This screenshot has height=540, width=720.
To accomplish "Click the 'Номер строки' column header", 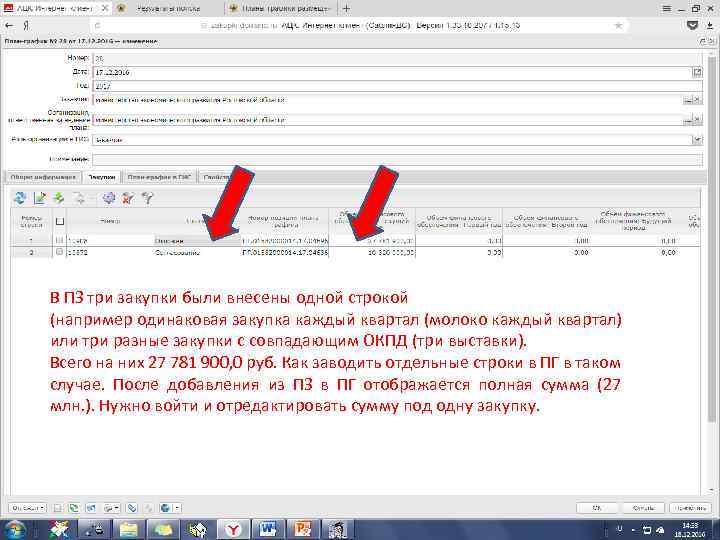I will pos(31,221).
